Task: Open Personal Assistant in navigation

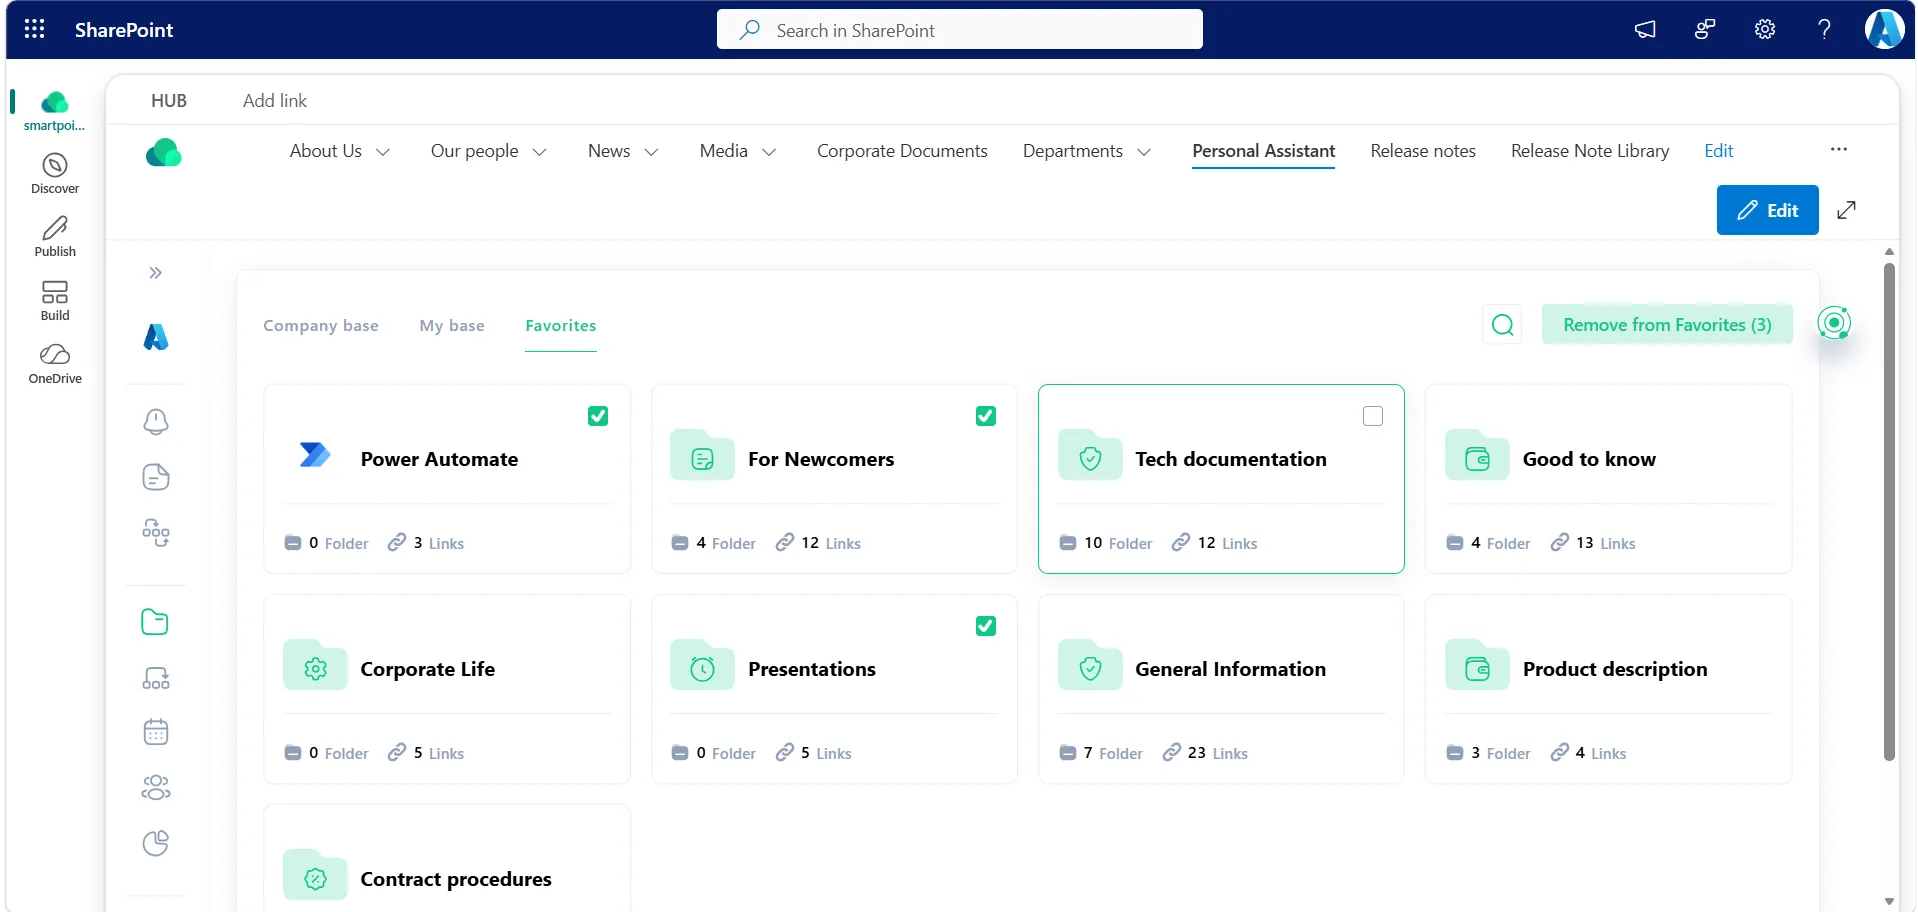Action: 1264,151
